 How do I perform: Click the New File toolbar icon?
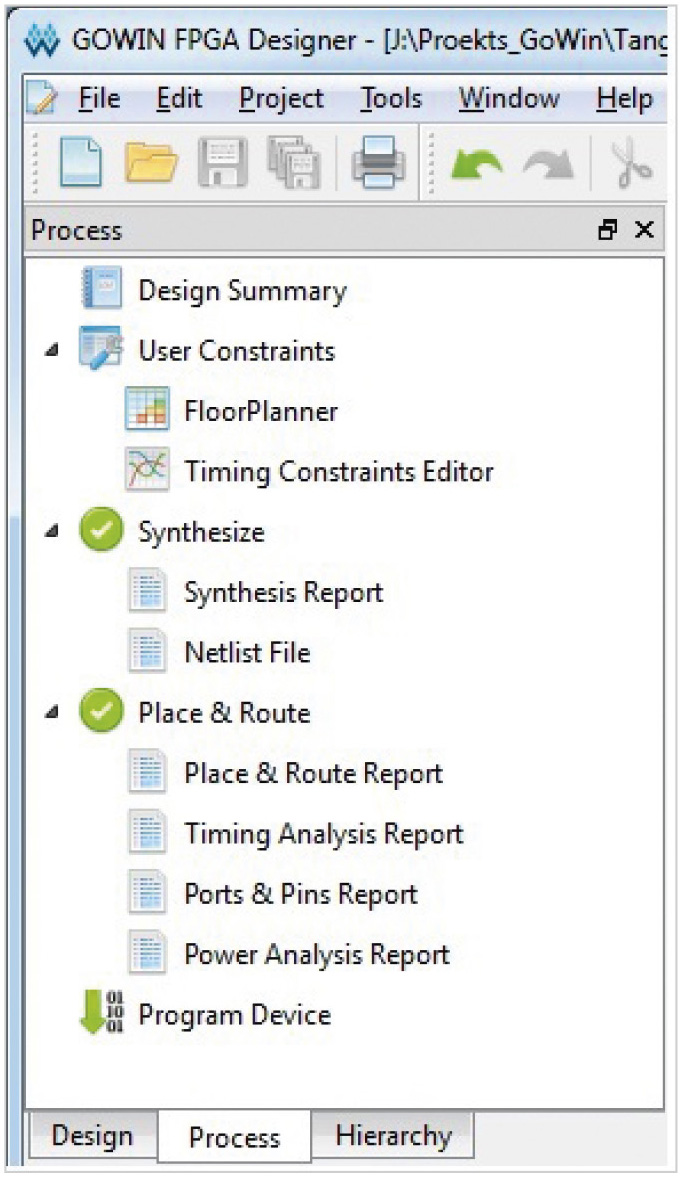[x=81, y=163]
